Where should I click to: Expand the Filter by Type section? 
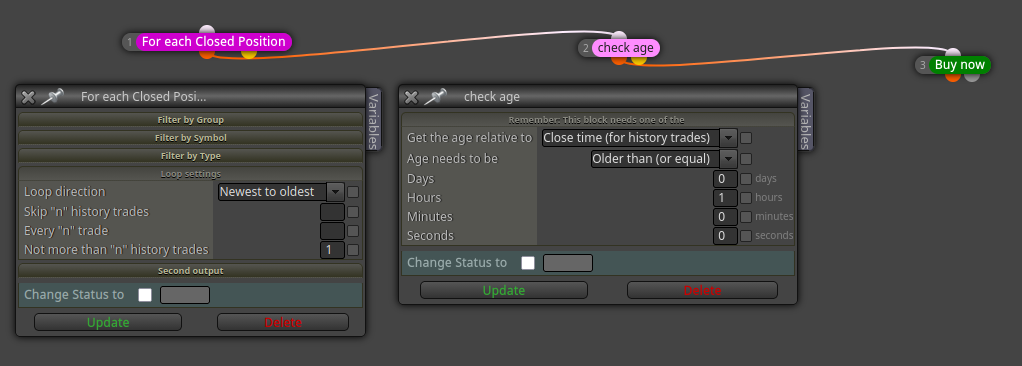[190, 156]
